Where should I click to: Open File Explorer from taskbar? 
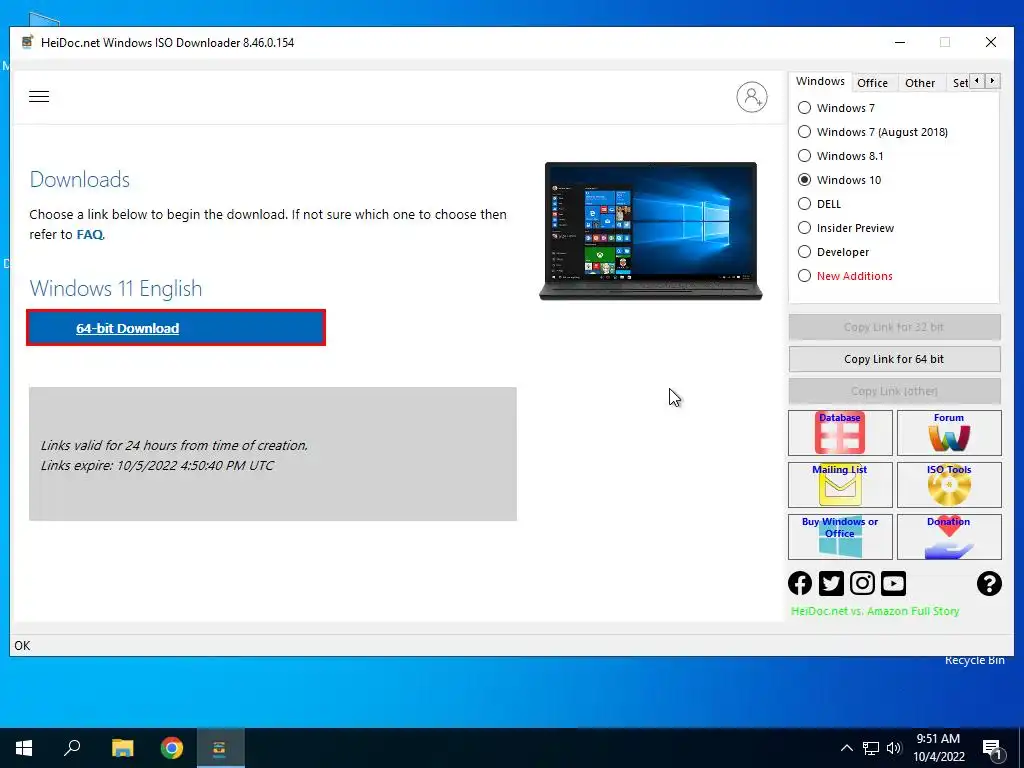point(122,748)
